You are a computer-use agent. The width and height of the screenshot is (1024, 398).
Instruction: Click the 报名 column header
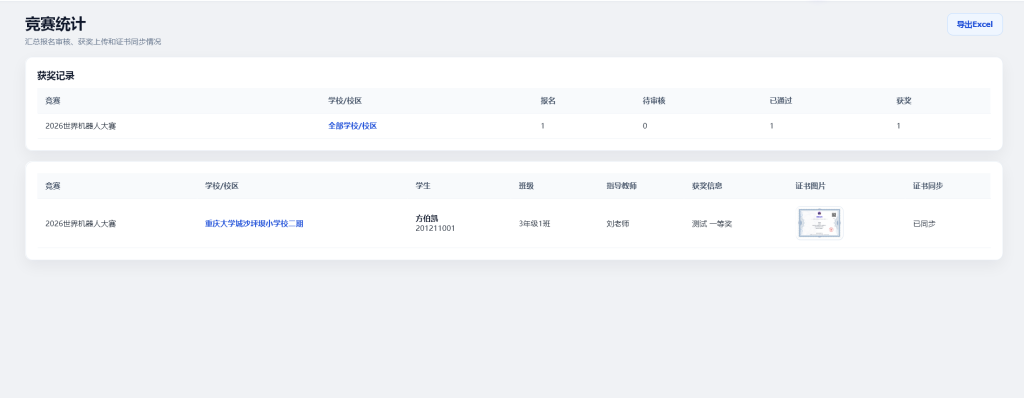548,101
